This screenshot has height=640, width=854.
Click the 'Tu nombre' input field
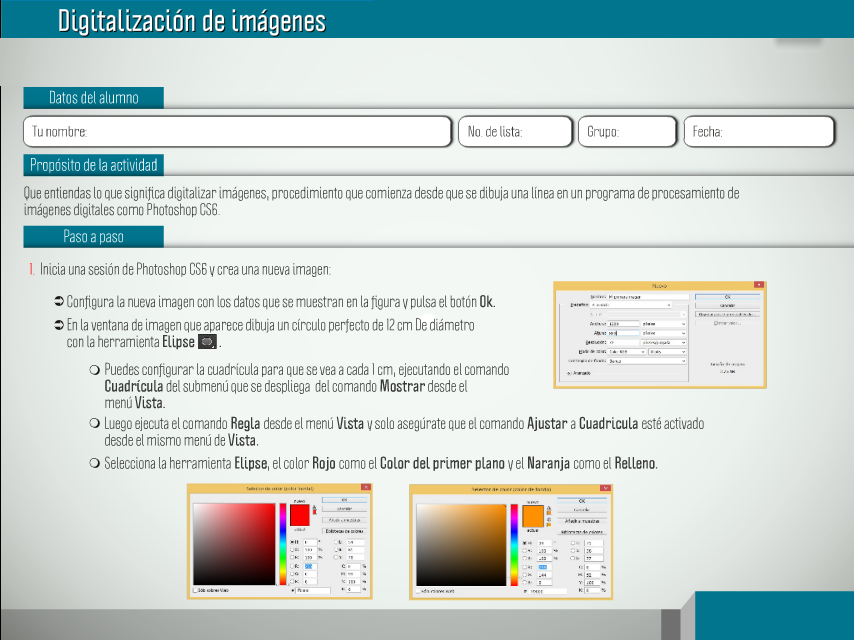238,132
